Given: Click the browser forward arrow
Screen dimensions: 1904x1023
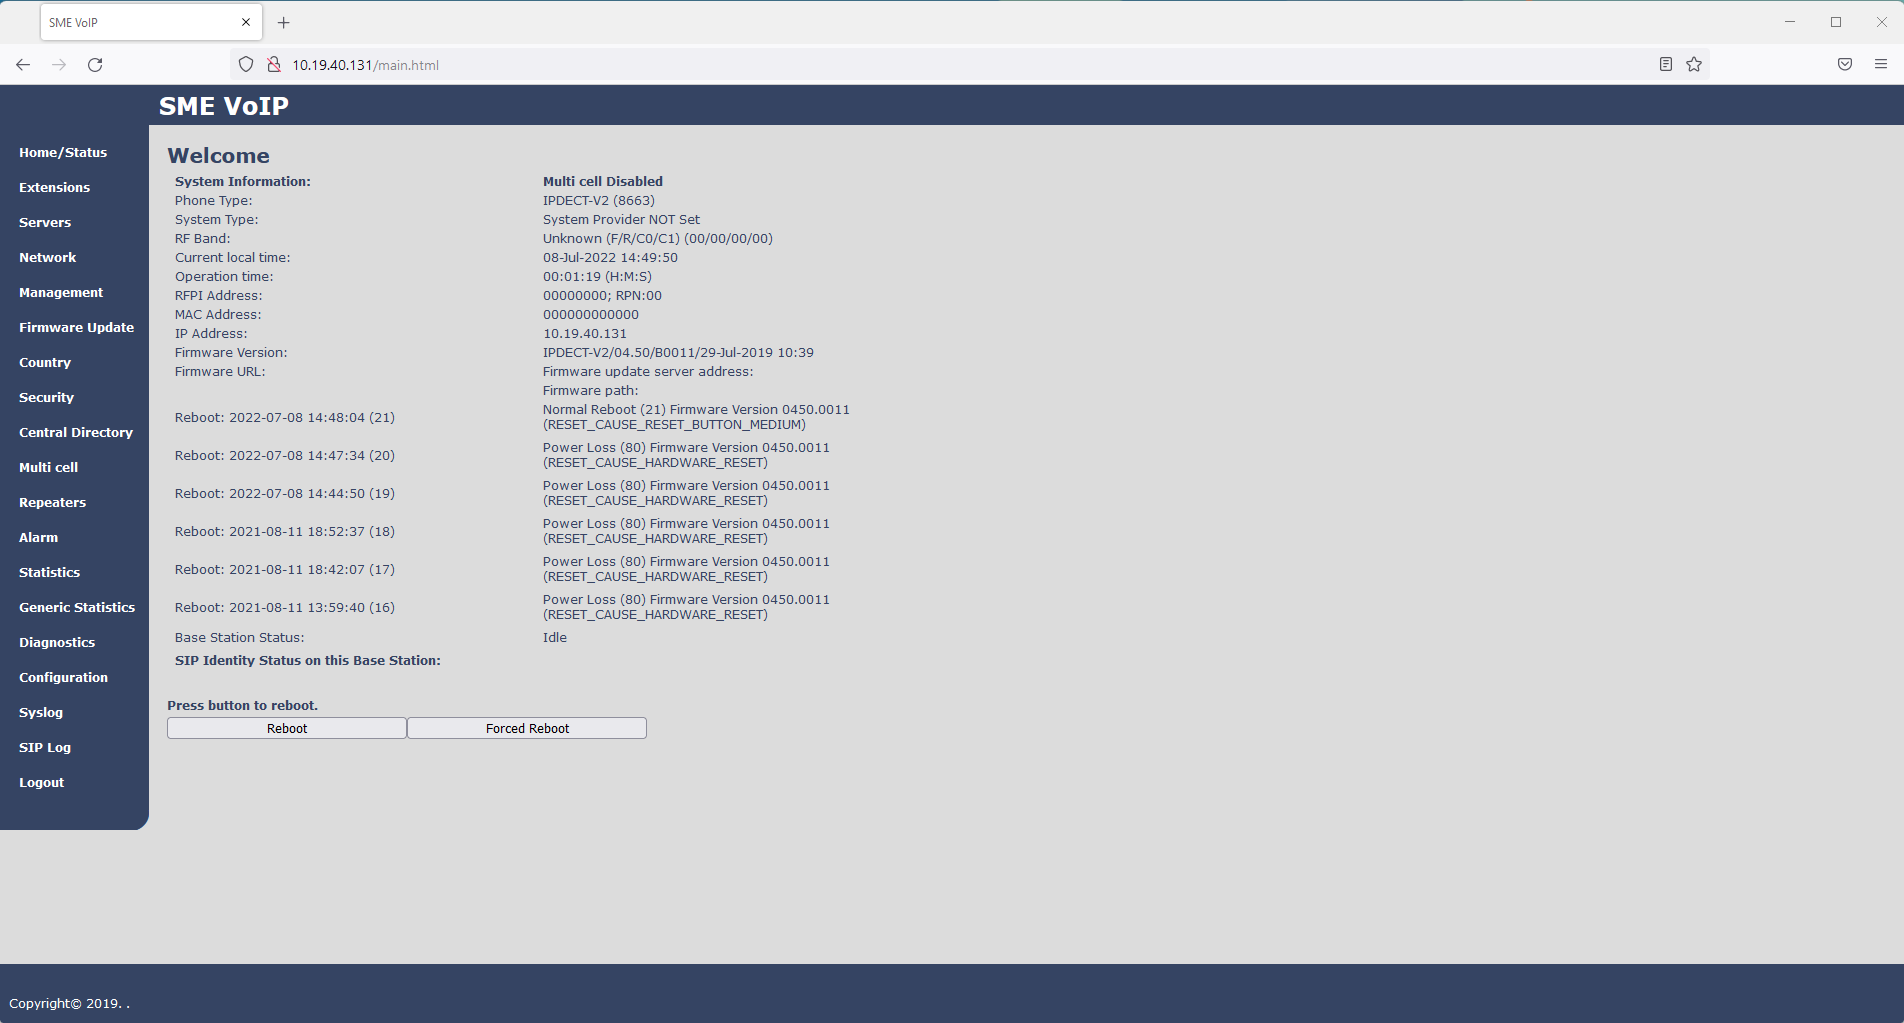Looking at the screenshot, I should (x=59, y=65).
